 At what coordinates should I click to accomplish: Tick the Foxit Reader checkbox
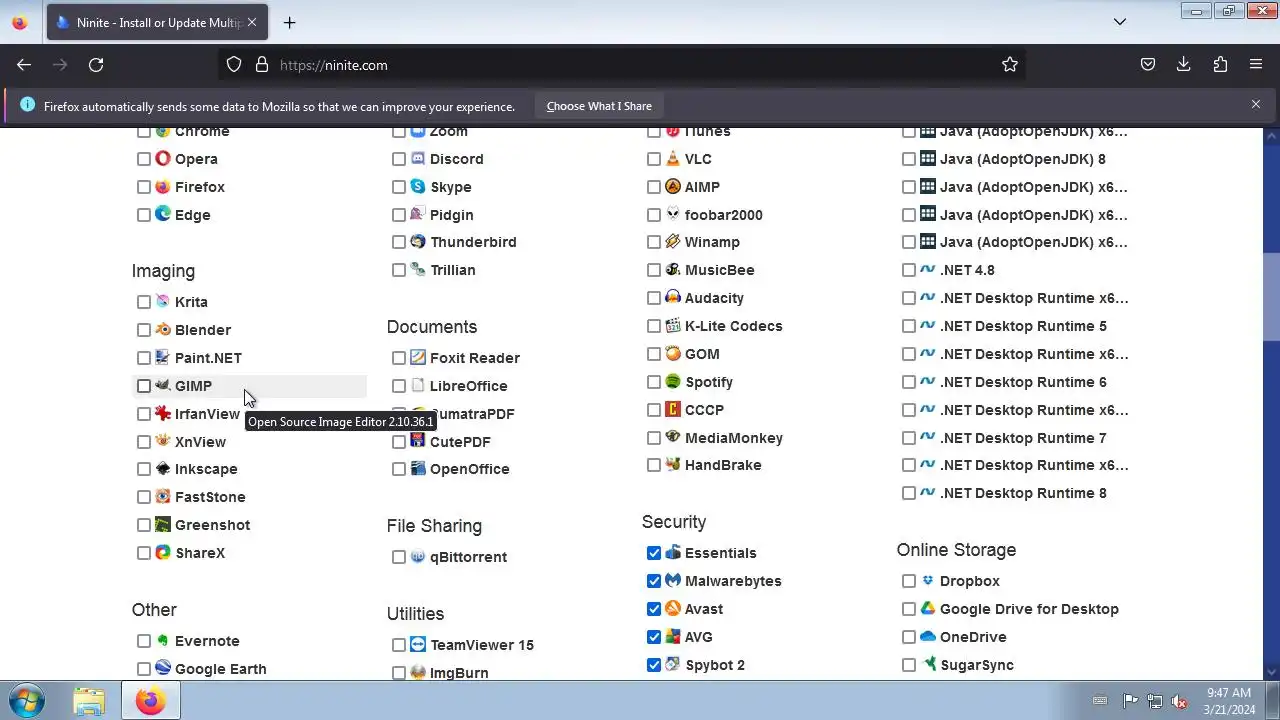point(399,358)
